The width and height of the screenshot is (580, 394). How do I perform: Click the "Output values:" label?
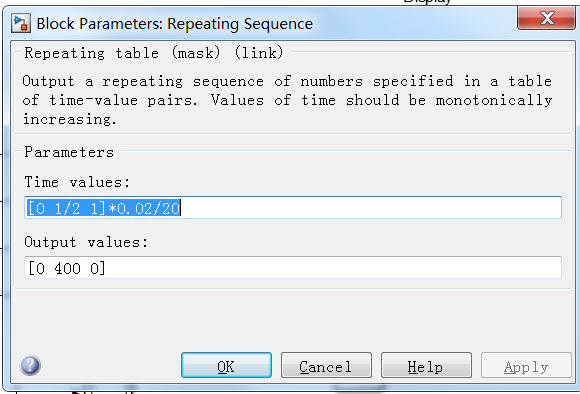[86, 242]
